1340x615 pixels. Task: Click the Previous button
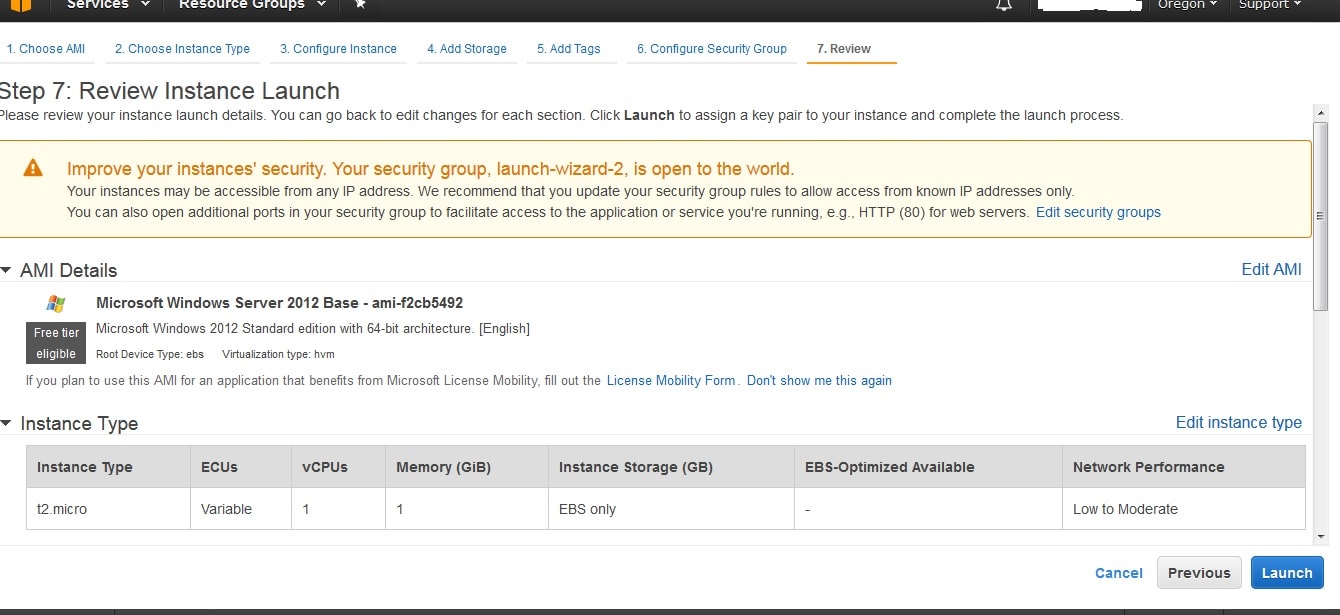pyautogui.click(x=1199, y=573)
